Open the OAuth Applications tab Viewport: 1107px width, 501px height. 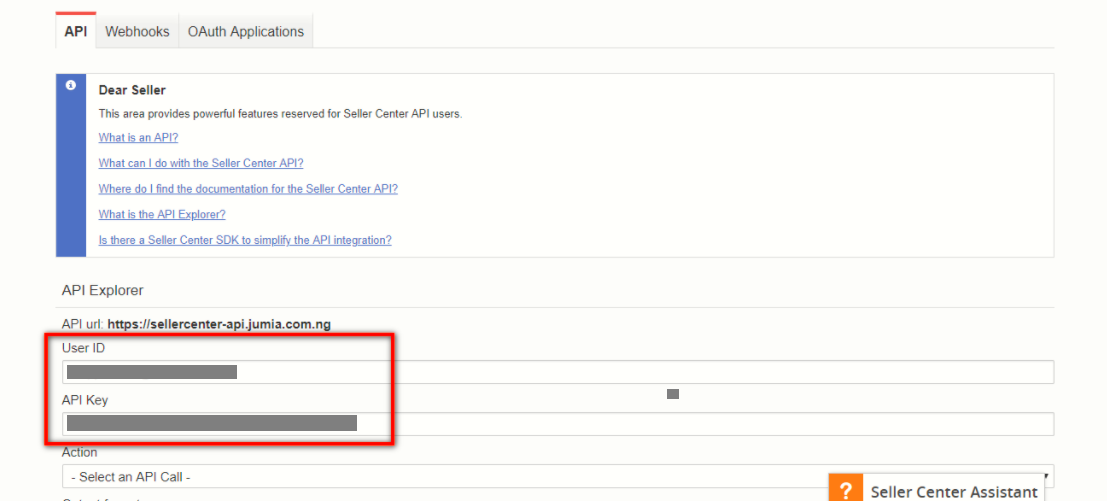click(246, 32)
